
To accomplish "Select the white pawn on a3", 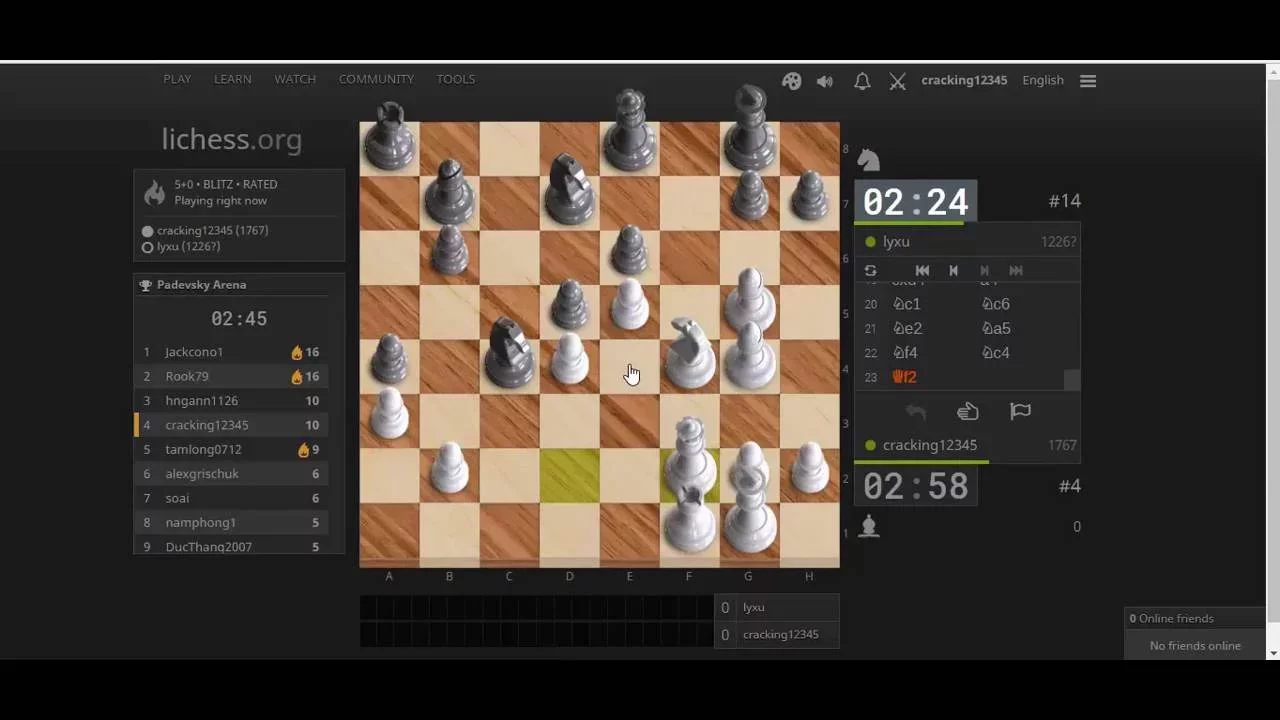I will coord(389,414).
